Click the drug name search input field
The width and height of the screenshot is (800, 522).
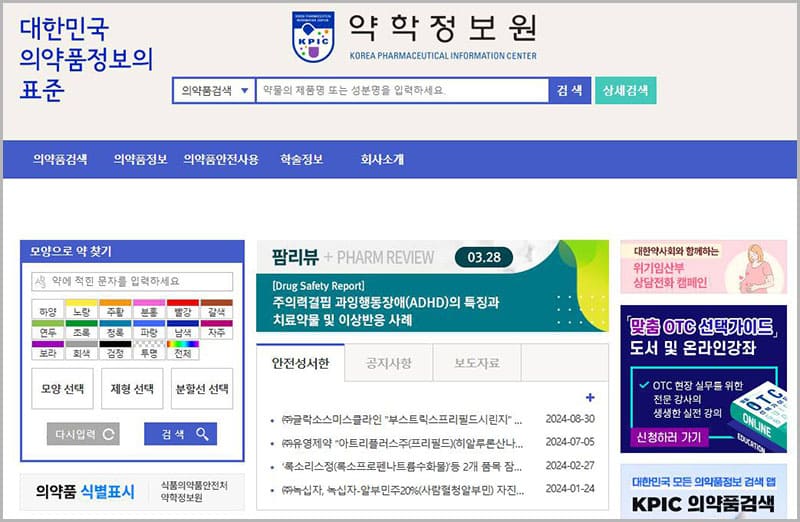coord(402,91)
